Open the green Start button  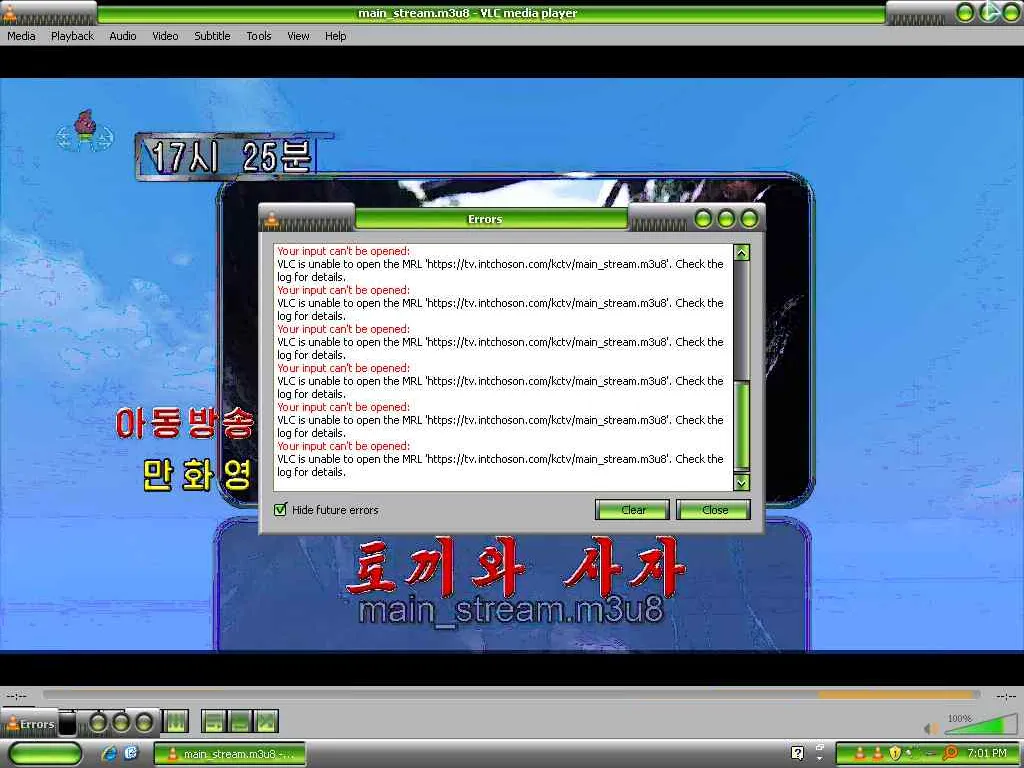(x=45, y=754)
